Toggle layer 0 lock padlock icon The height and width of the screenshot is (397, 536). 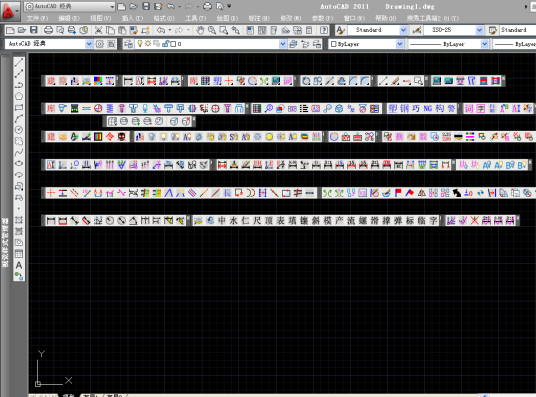tap(165, 43)
